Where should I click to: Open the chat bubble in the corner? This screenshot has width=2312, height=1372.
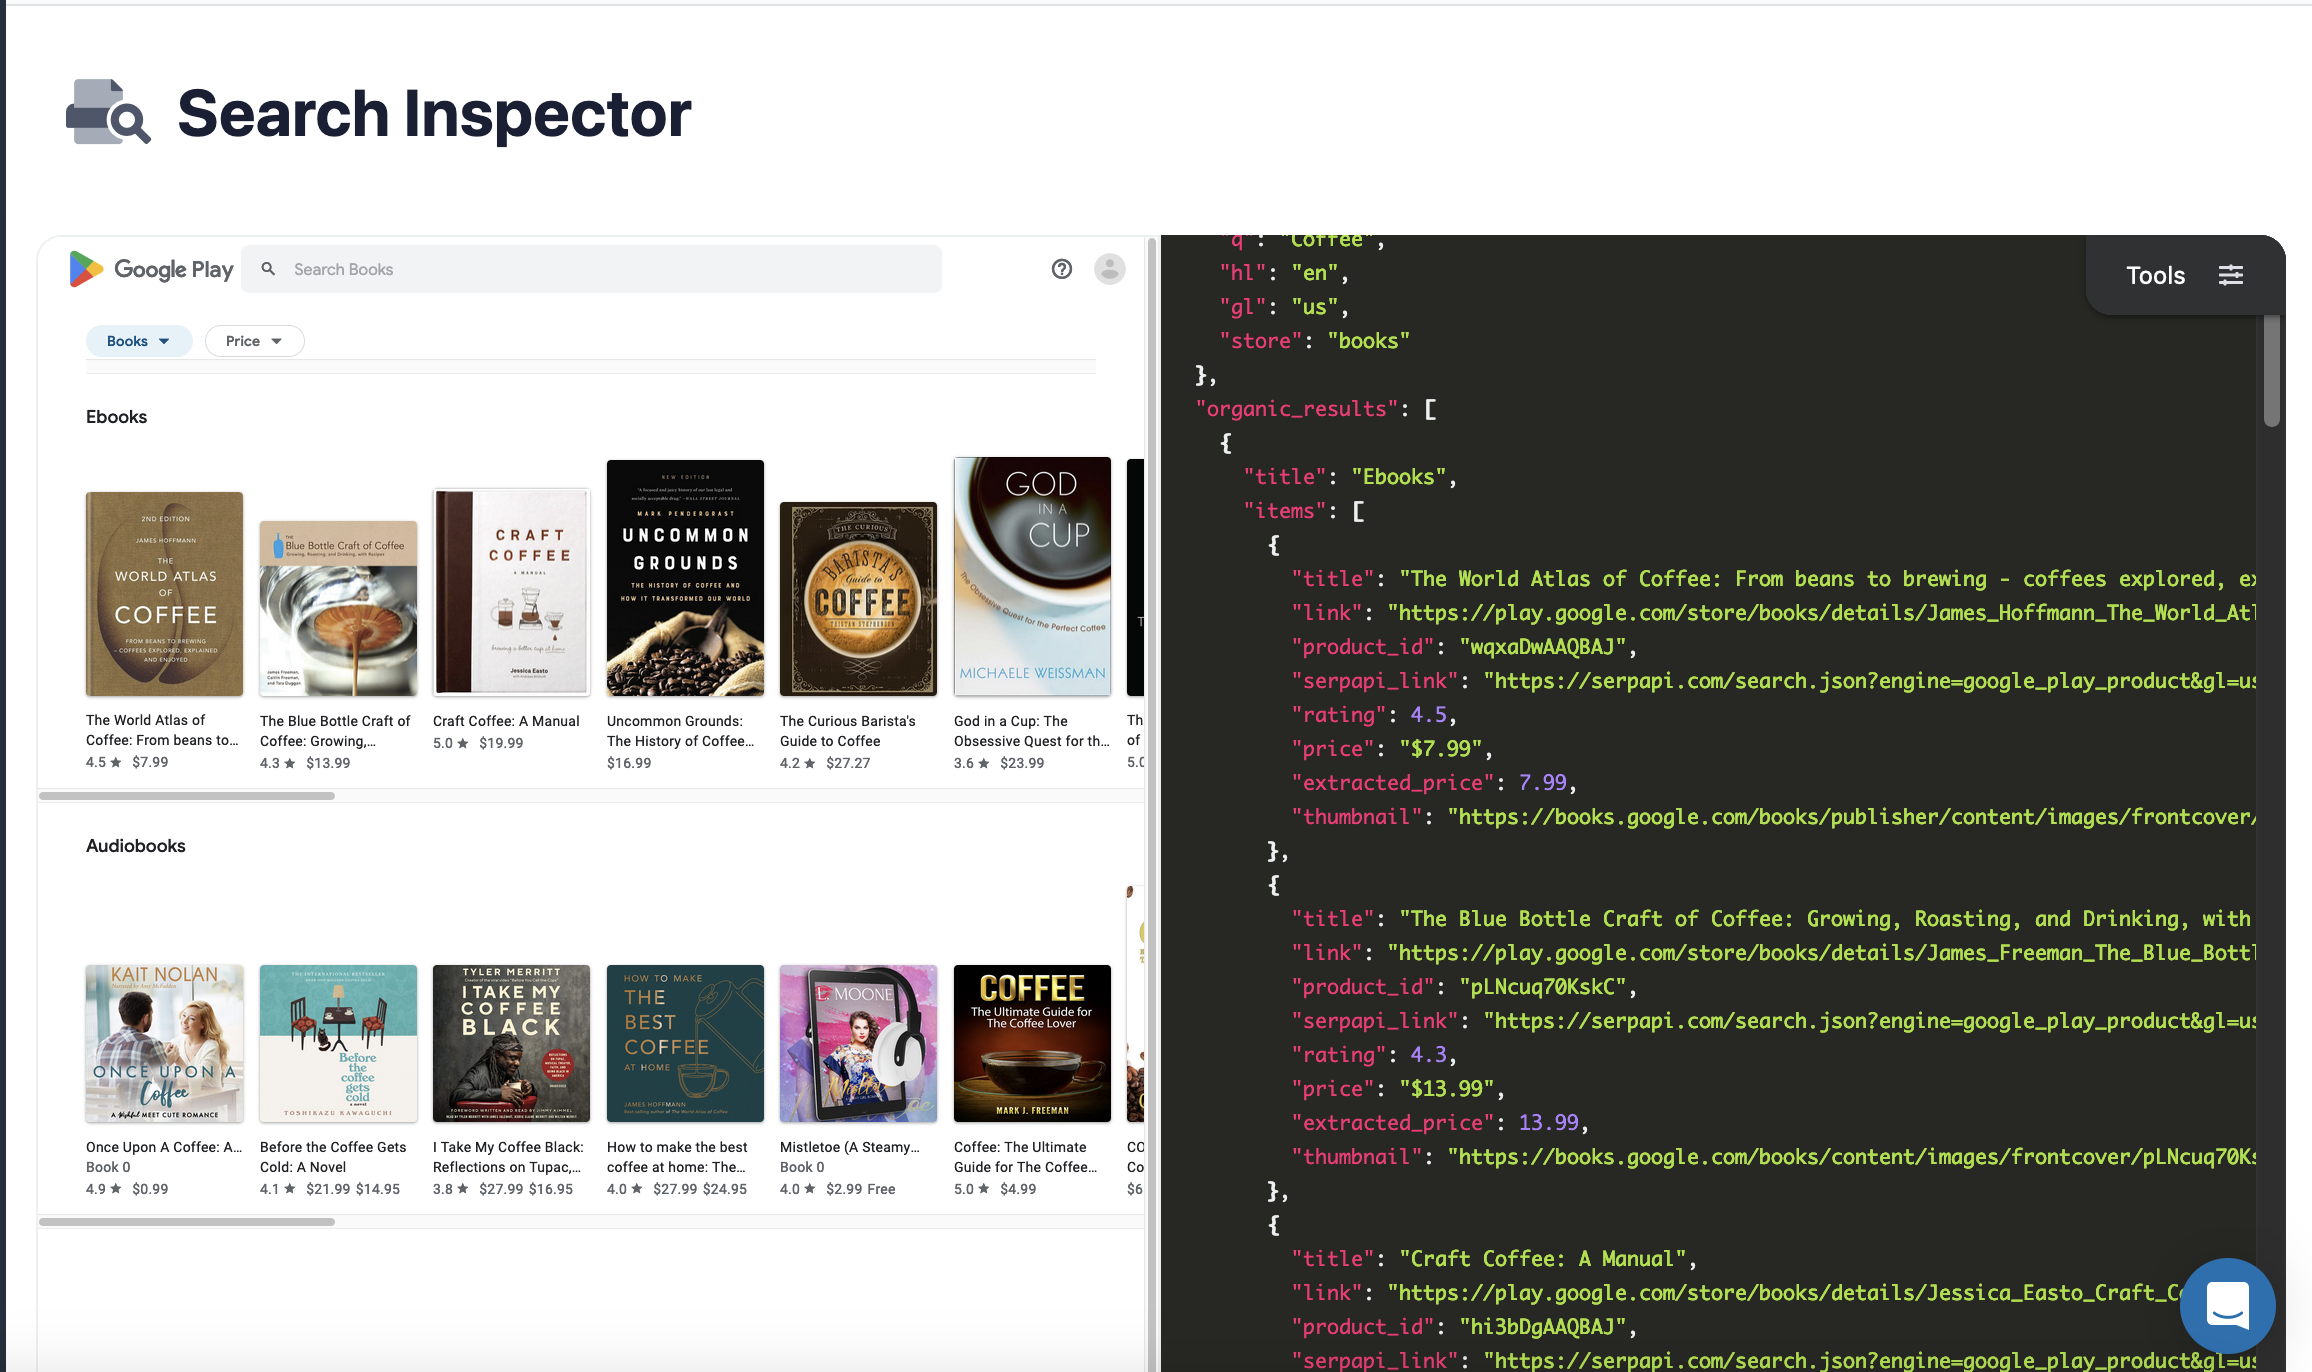(2227, 1306)
